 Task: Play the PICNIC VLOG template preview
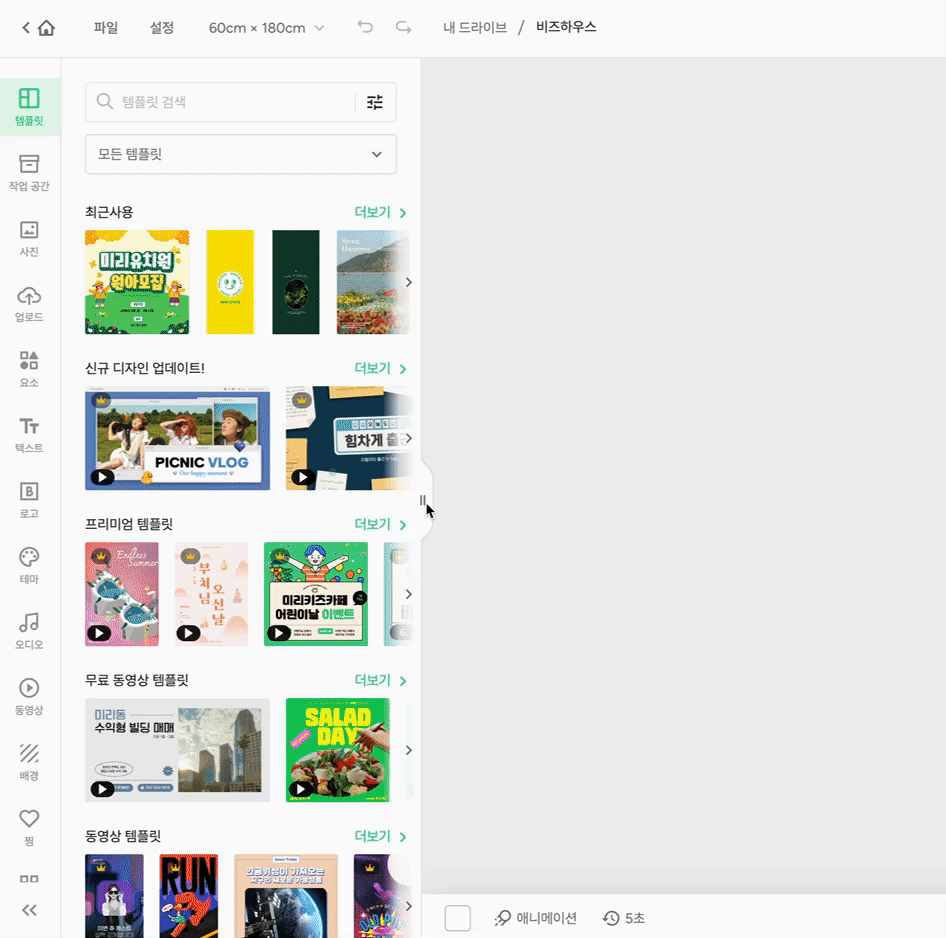pyautogui.click(x=101, y=477)
